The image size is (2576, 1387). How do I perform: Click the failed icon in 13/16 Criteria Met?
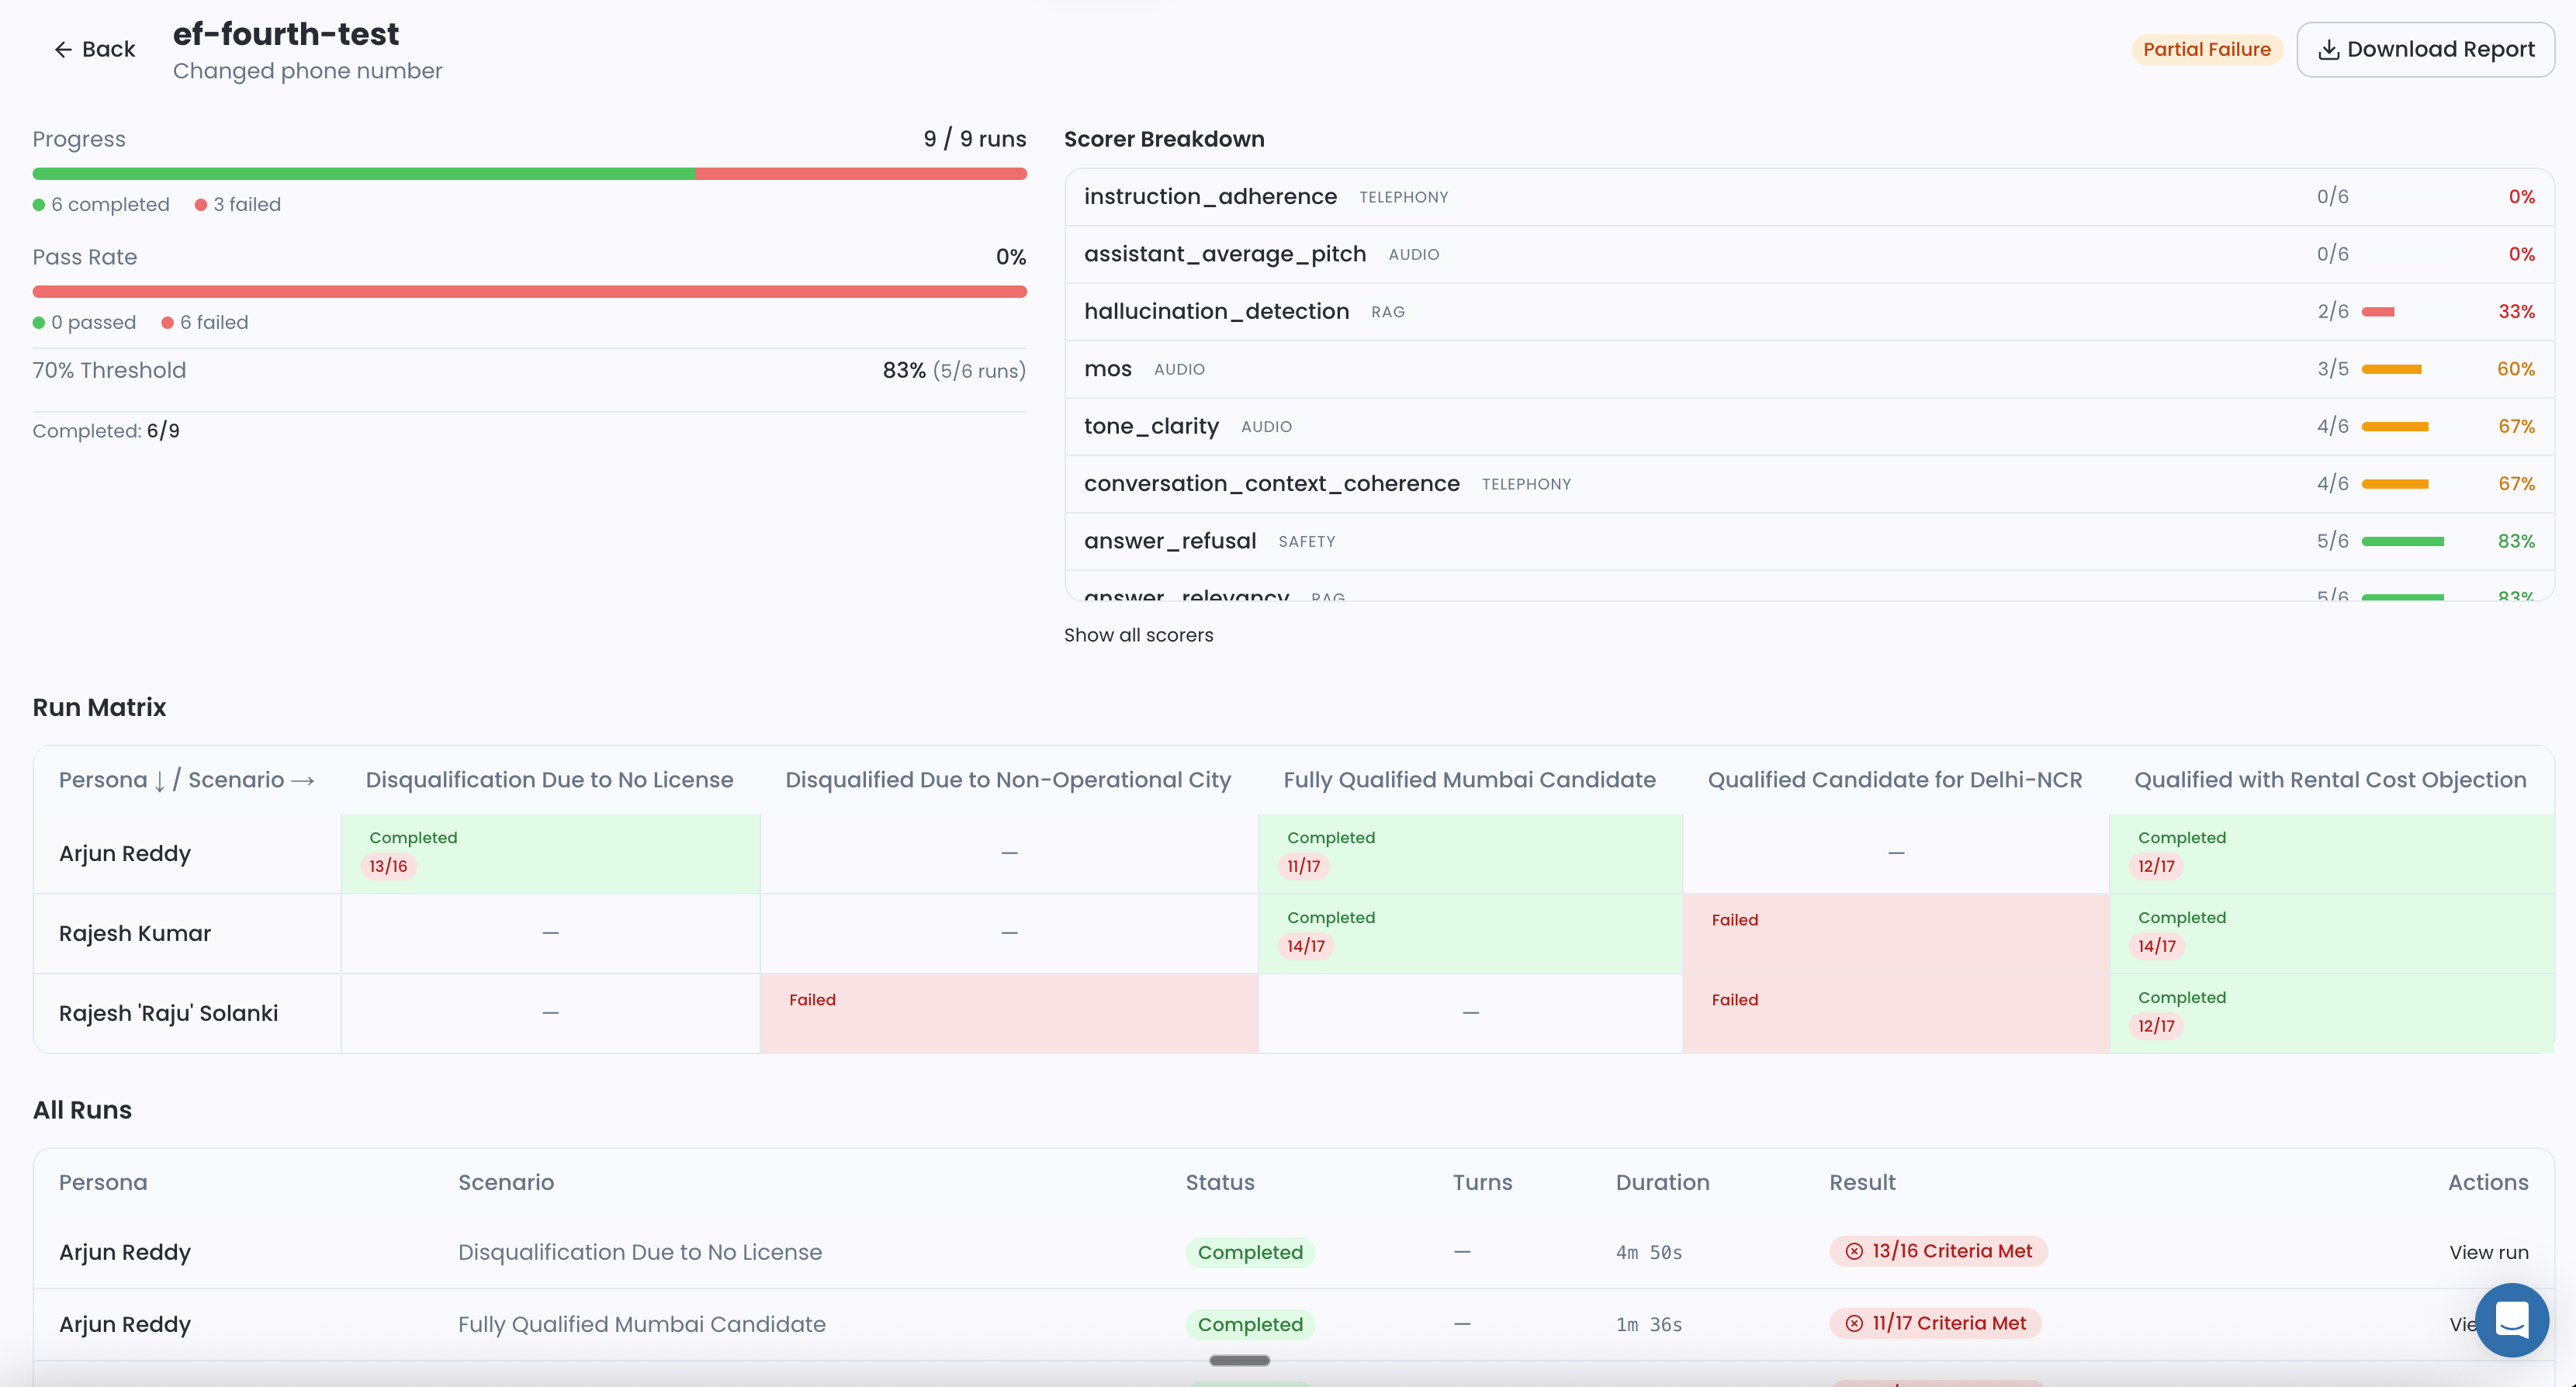[1854, 1251]
